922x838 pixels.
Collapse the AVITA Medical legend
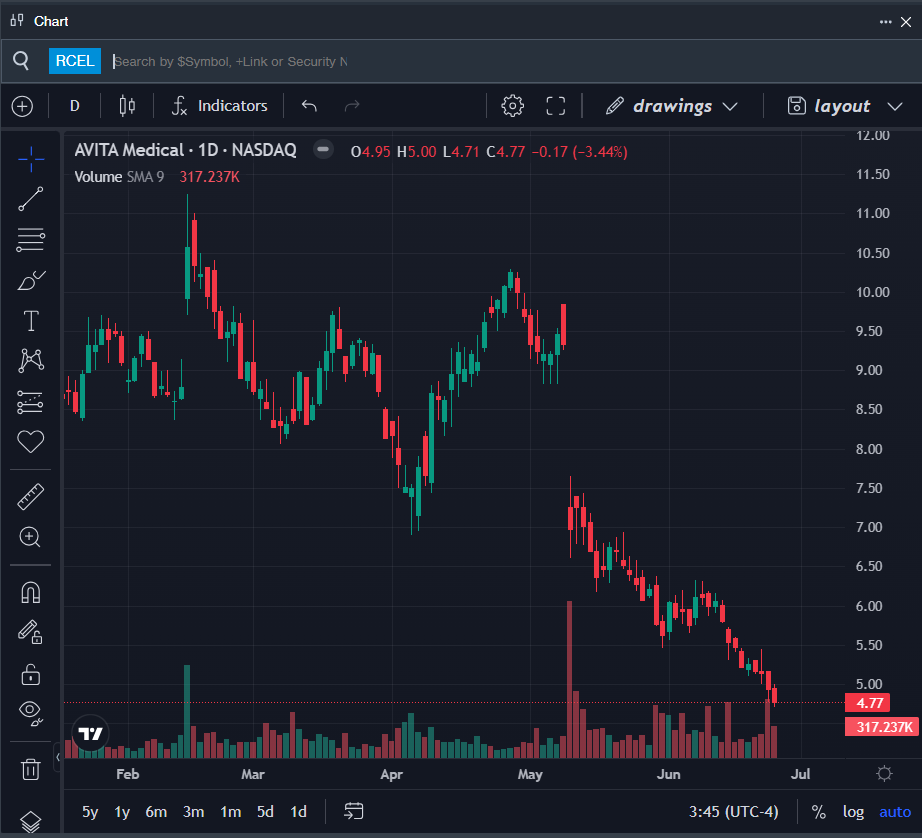323,149
